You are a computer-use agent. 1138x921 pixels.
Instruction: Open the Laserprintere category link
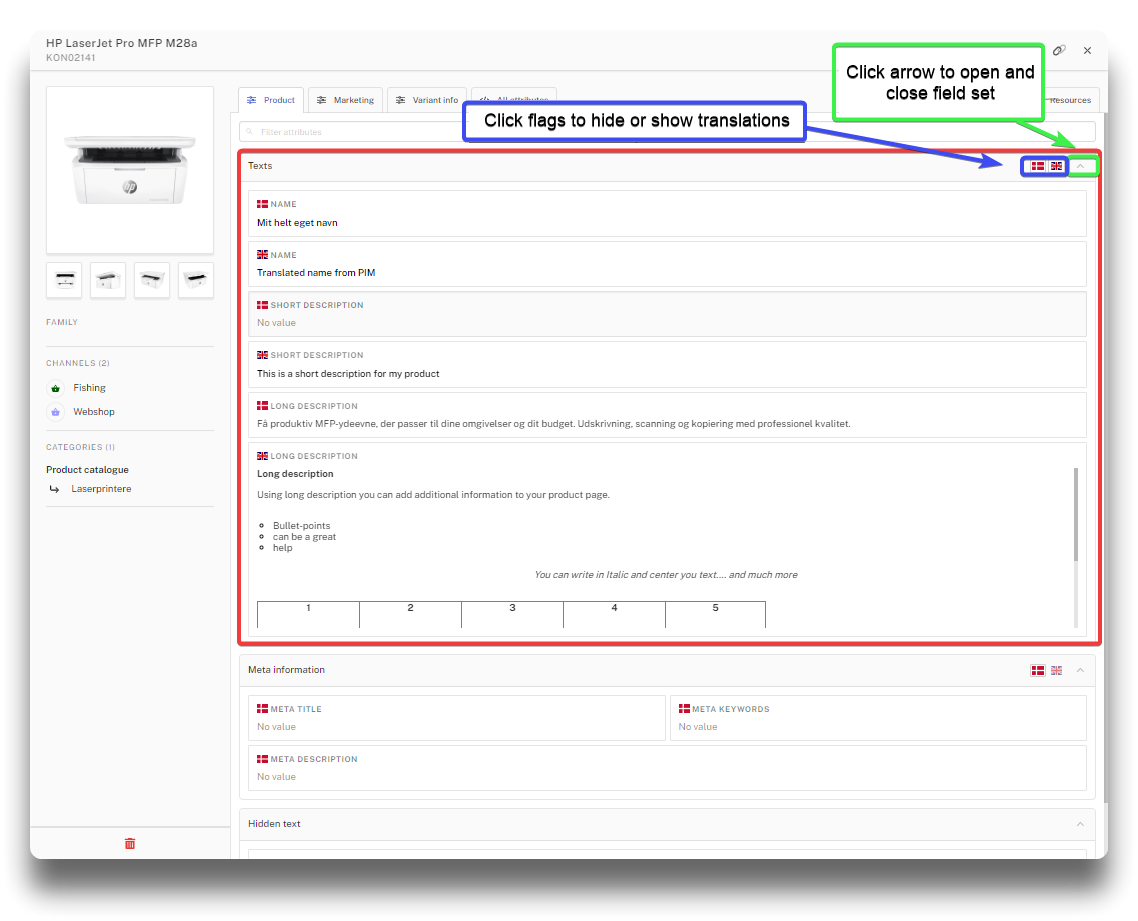coord(101,489)
